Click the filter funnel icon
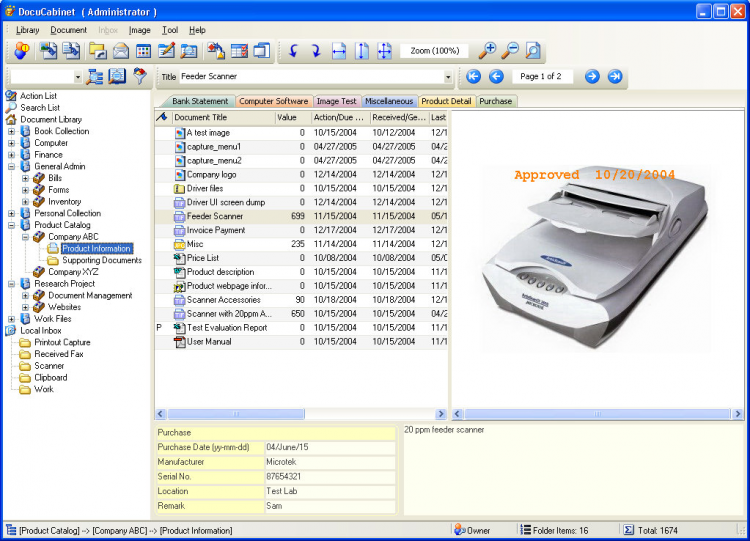Viewport: 750px width, 541px height. point(140,76)
